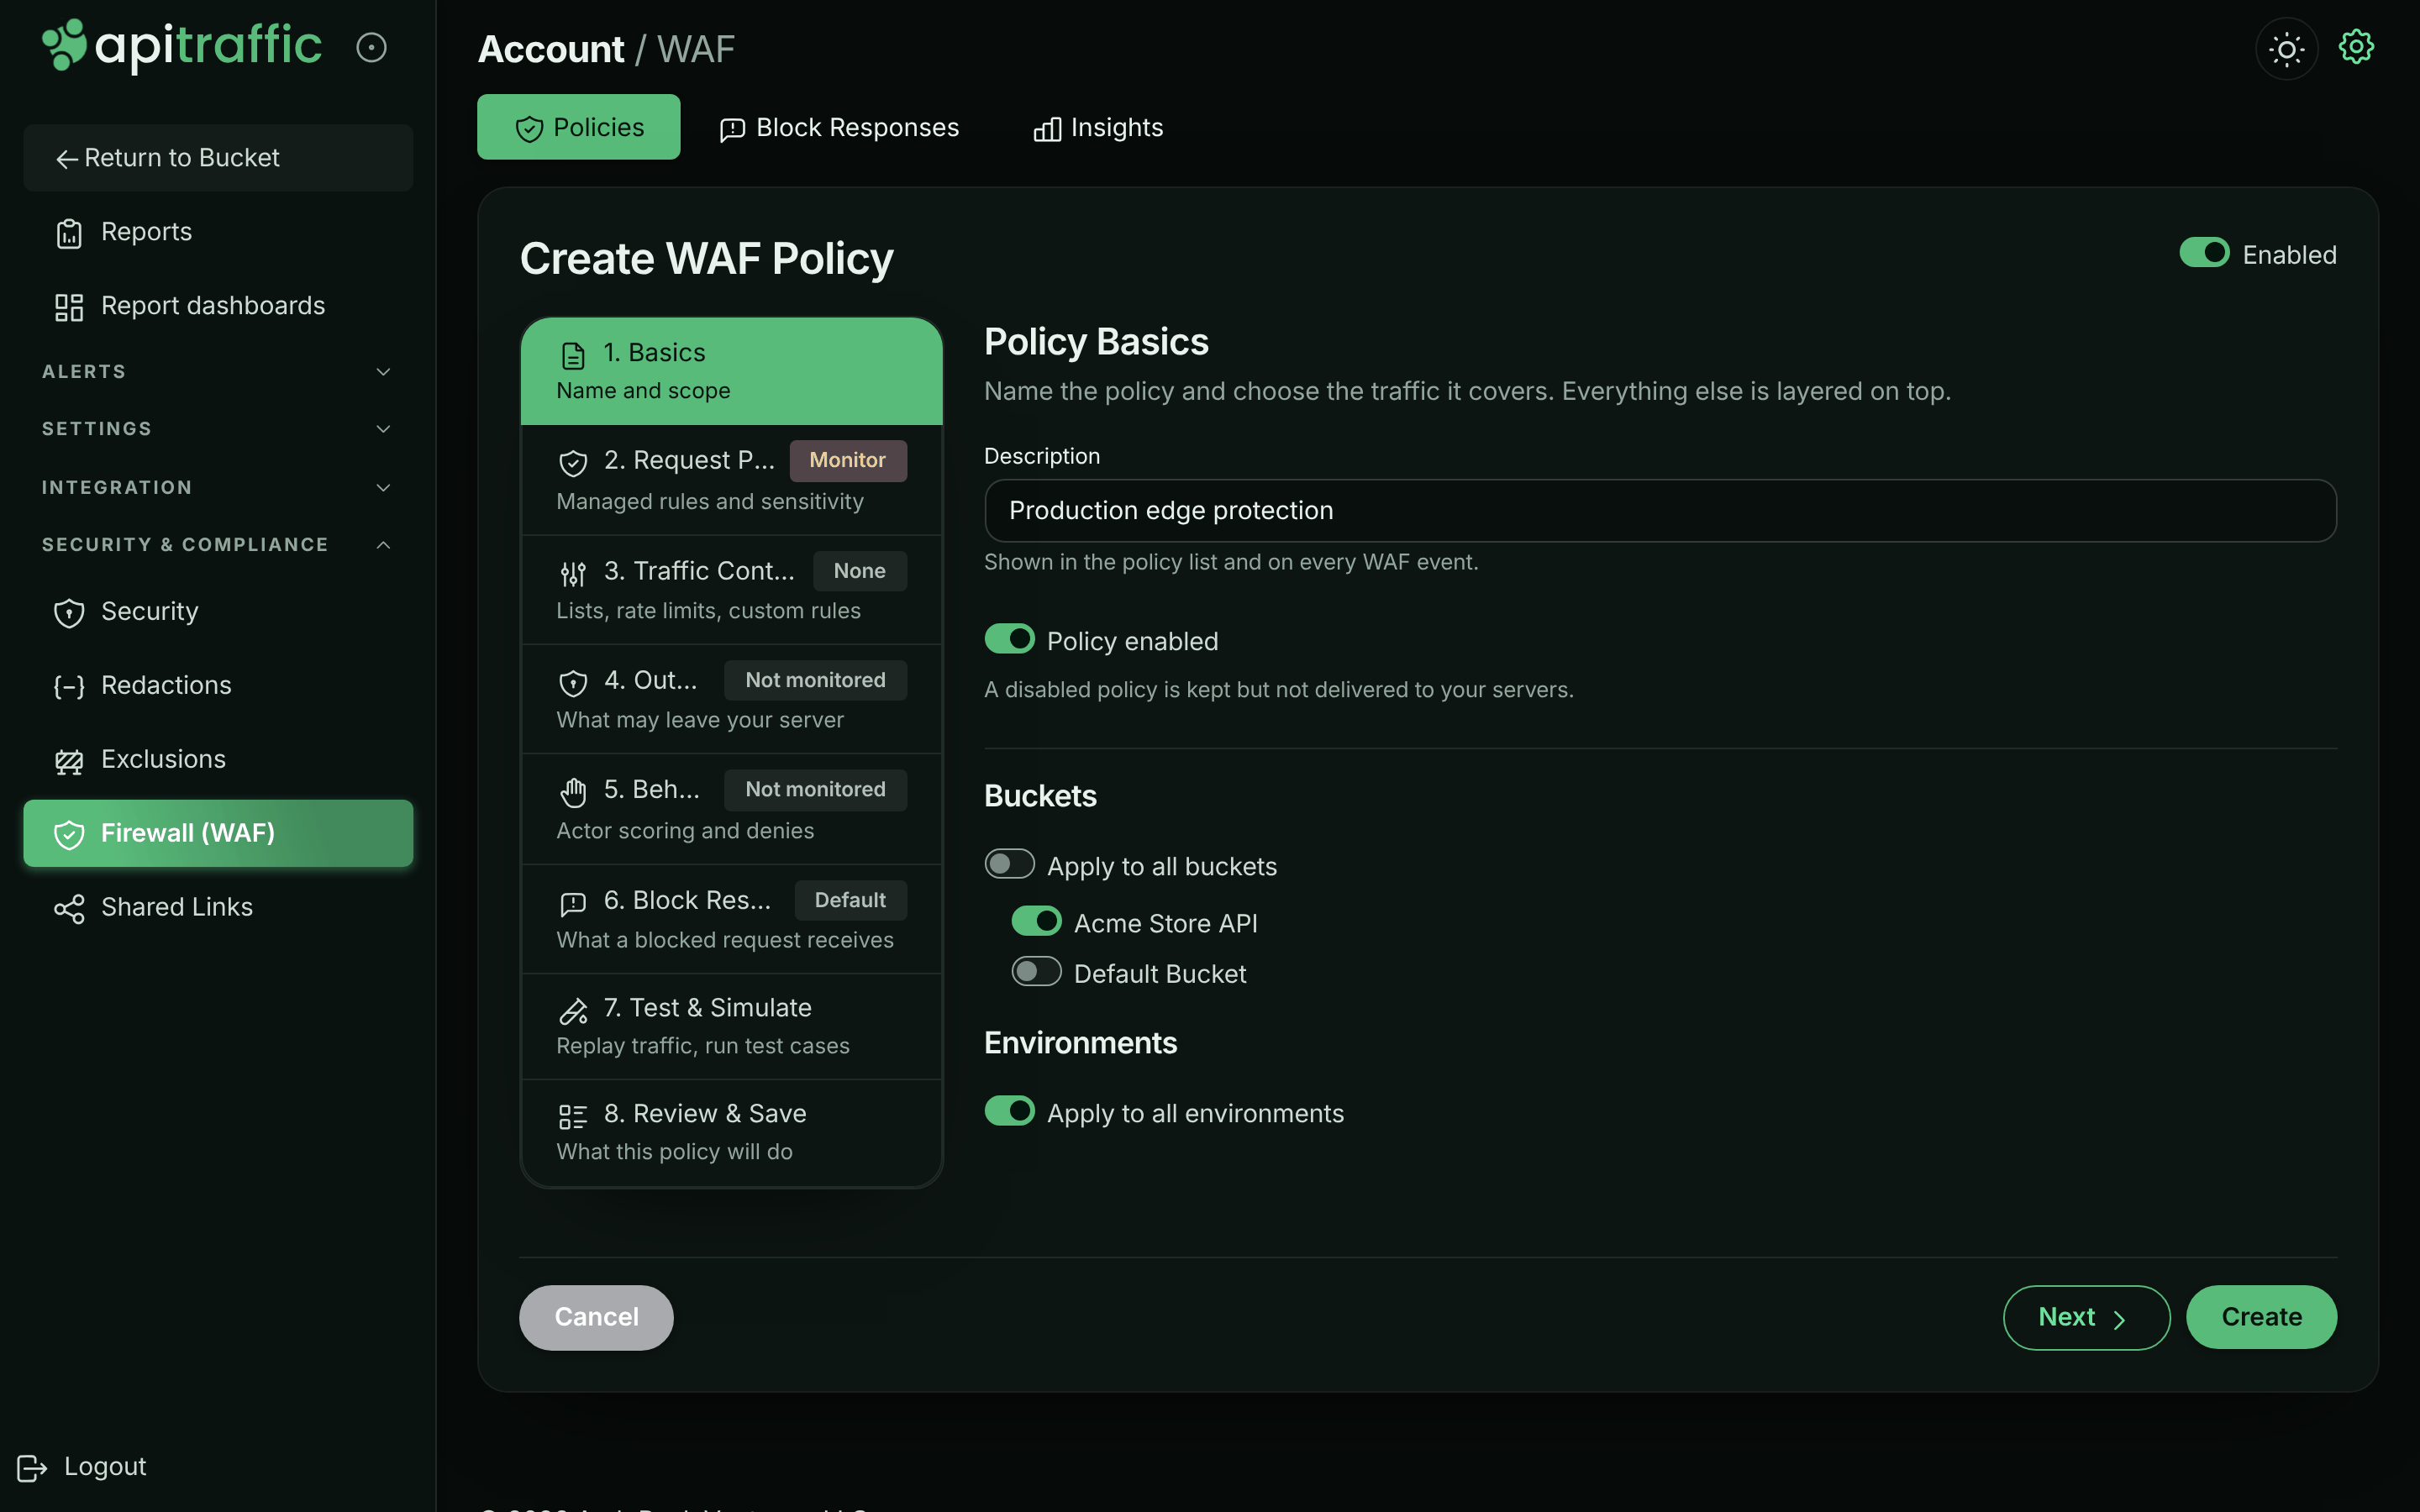Toggle the Policy enabled switch

tap(1009, 638)
